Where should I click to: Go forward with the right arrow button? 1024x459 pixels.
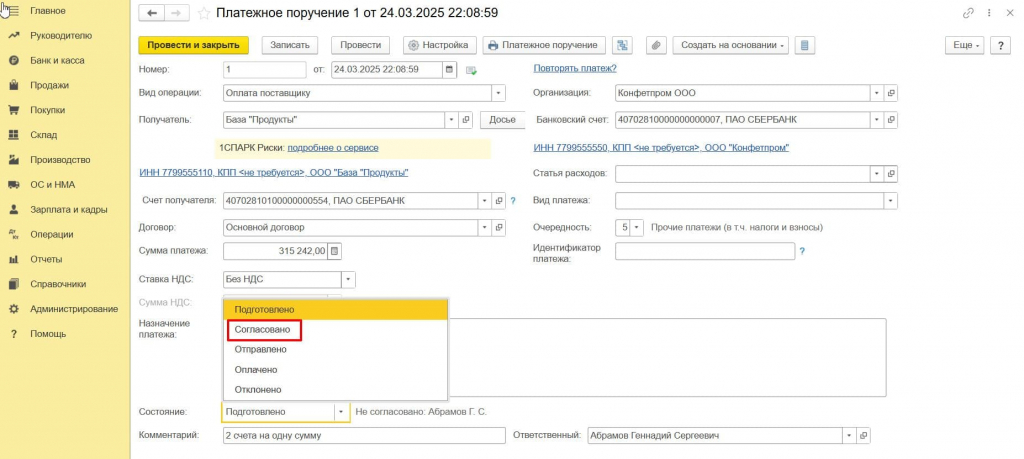point(175,13)
